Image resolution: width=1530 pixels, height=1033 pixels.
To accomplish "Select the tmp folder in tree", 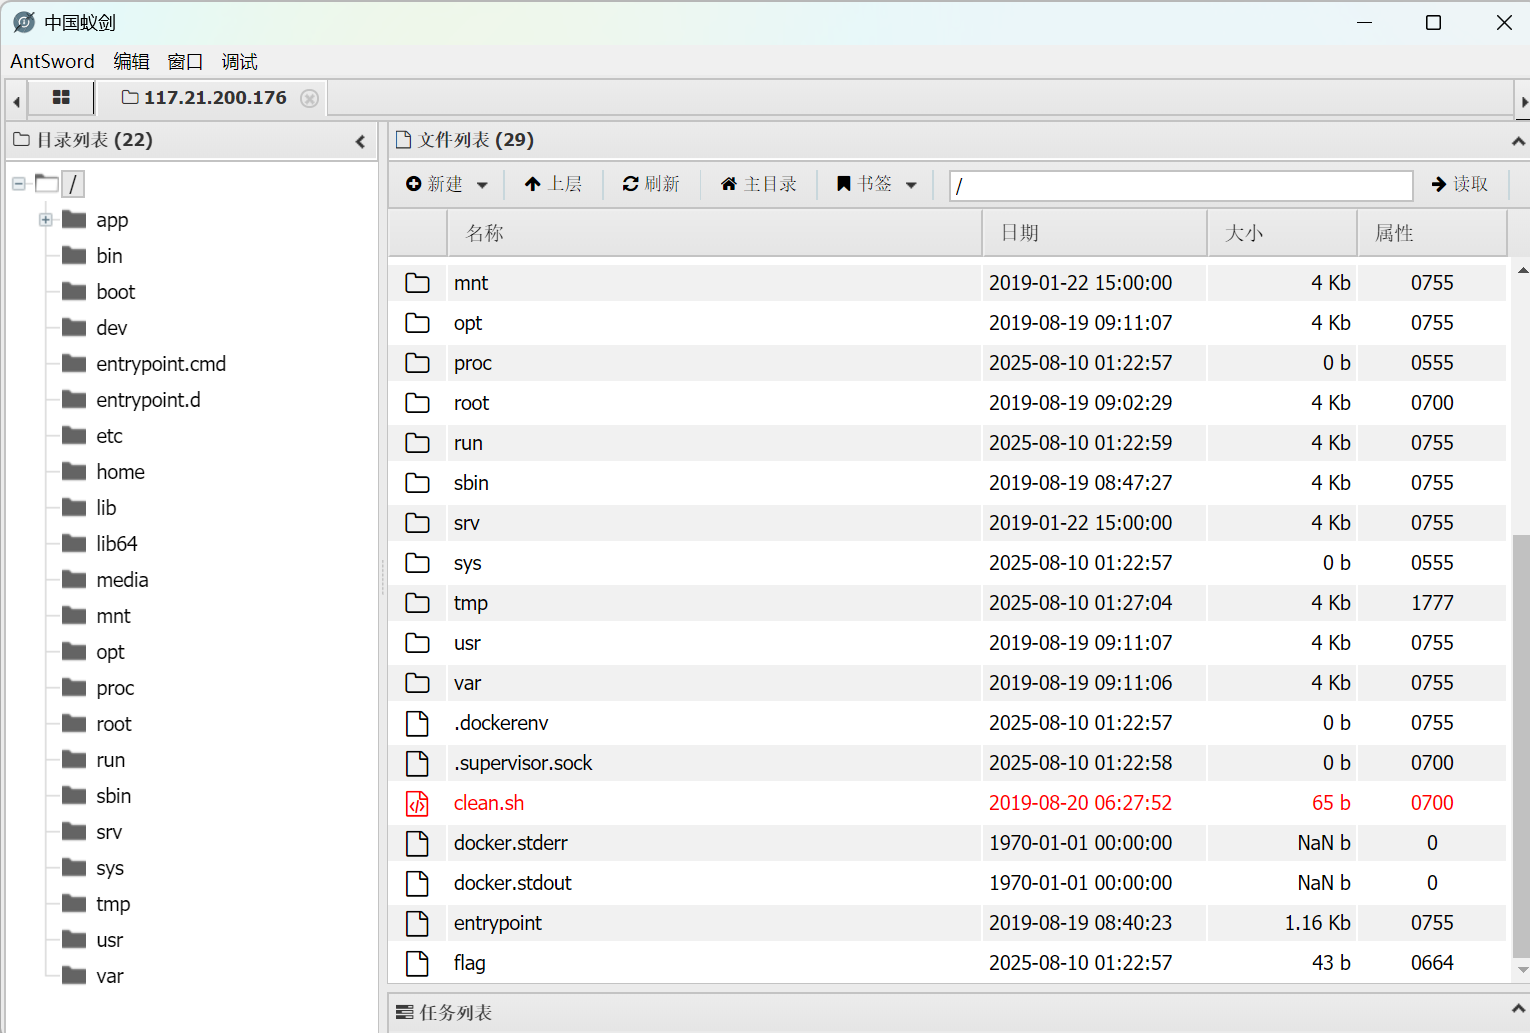I will click(x=113, y=904).
